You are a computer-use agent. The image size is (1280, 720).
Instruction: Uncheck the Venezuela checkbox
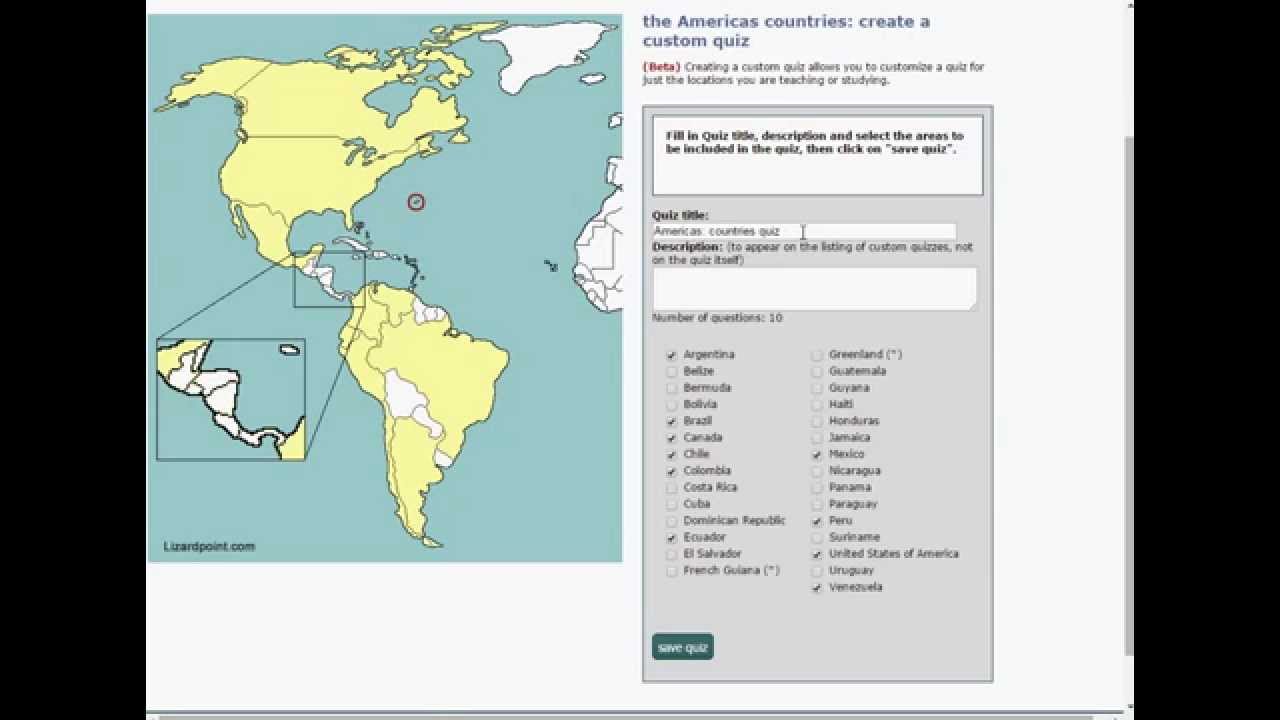(x=817, y=588)
